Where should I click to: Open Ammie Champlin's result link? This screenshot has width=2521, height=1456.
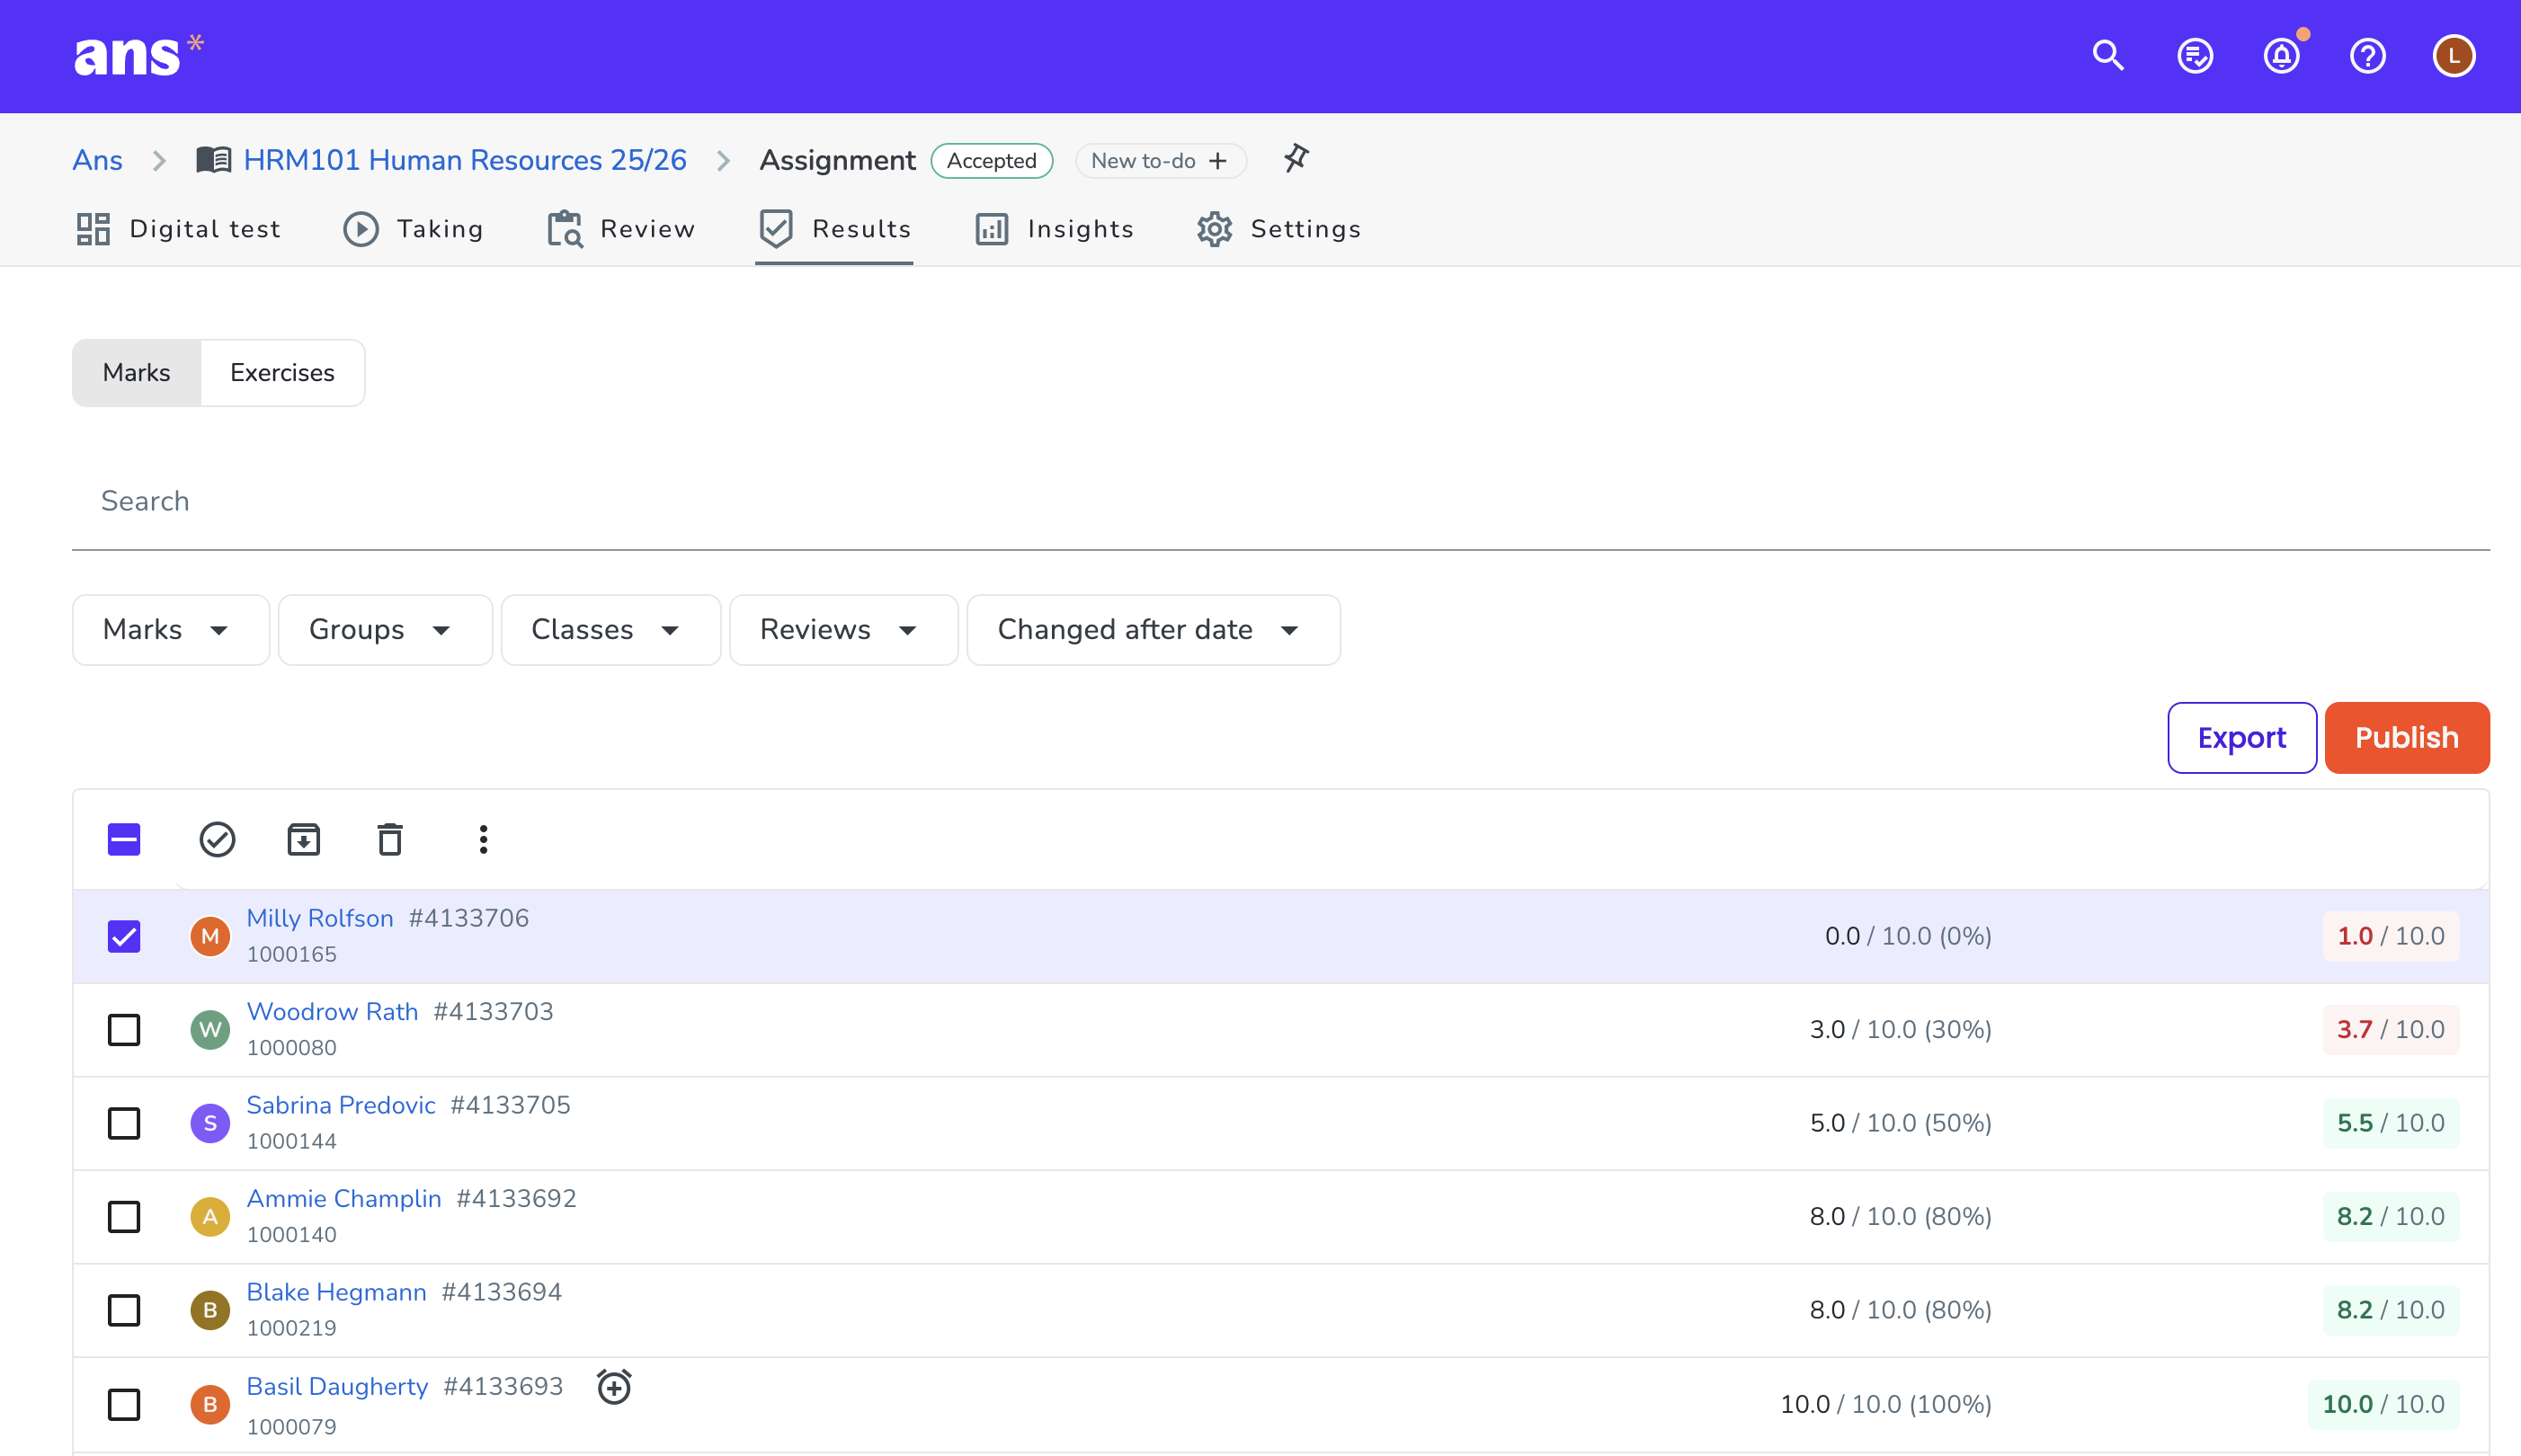[344, 1199]
